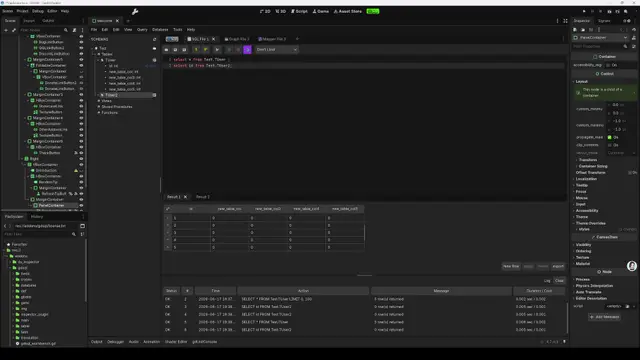This screenshot has height=360, width=640.
Task: Open the Tools menu in workbench
Action: point(178,30)
